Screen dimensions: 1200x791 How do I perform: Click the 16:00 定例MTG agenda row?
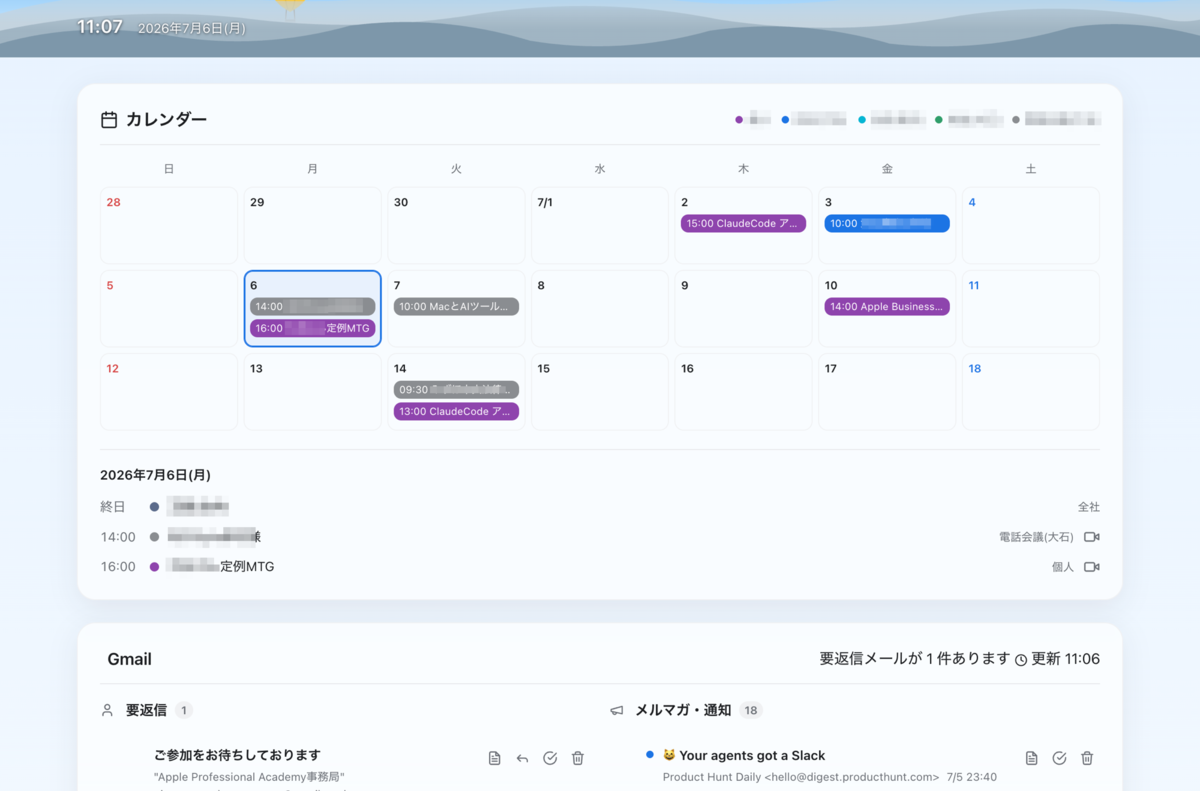(600, 567)
